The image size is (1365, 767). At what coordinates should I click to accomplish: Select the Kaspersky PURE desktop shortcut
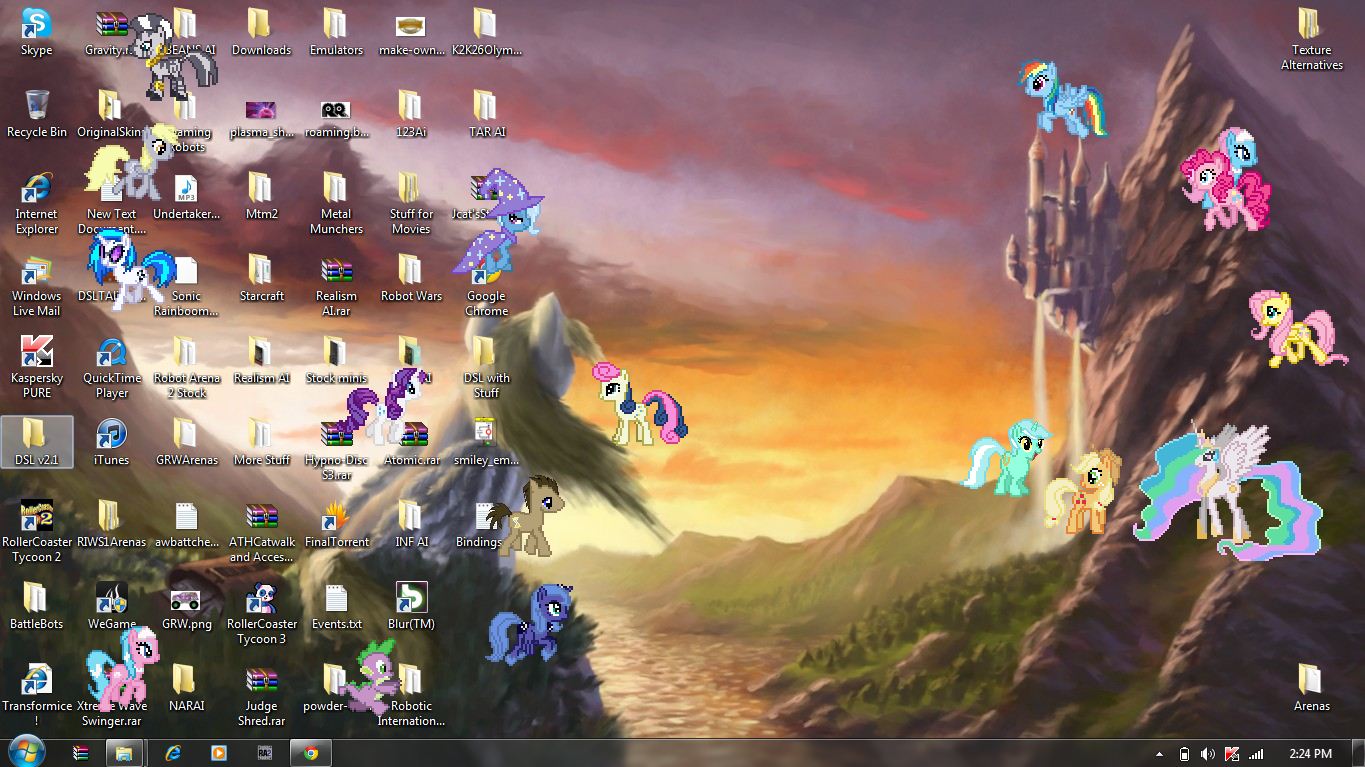tap(37, 367)
